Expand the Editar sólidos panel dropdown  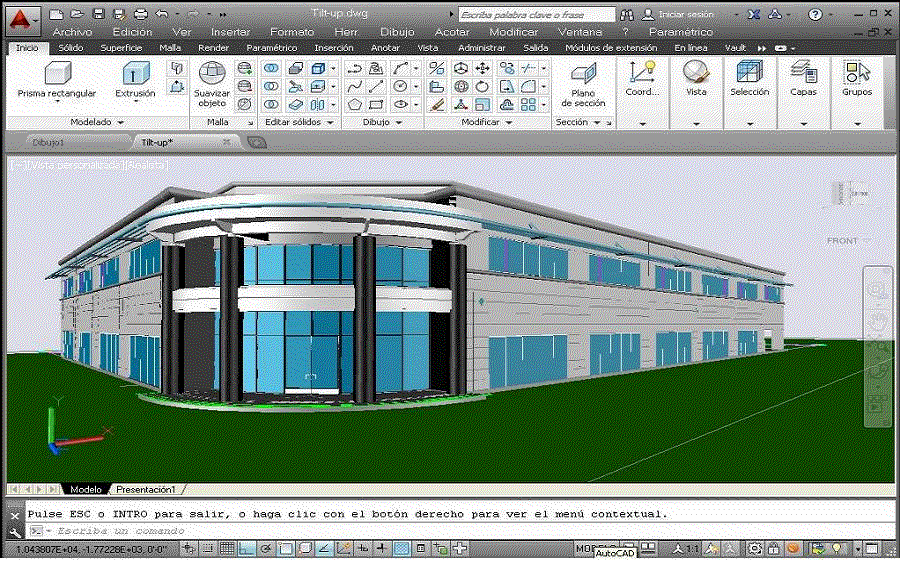click(x=299, y=122)
